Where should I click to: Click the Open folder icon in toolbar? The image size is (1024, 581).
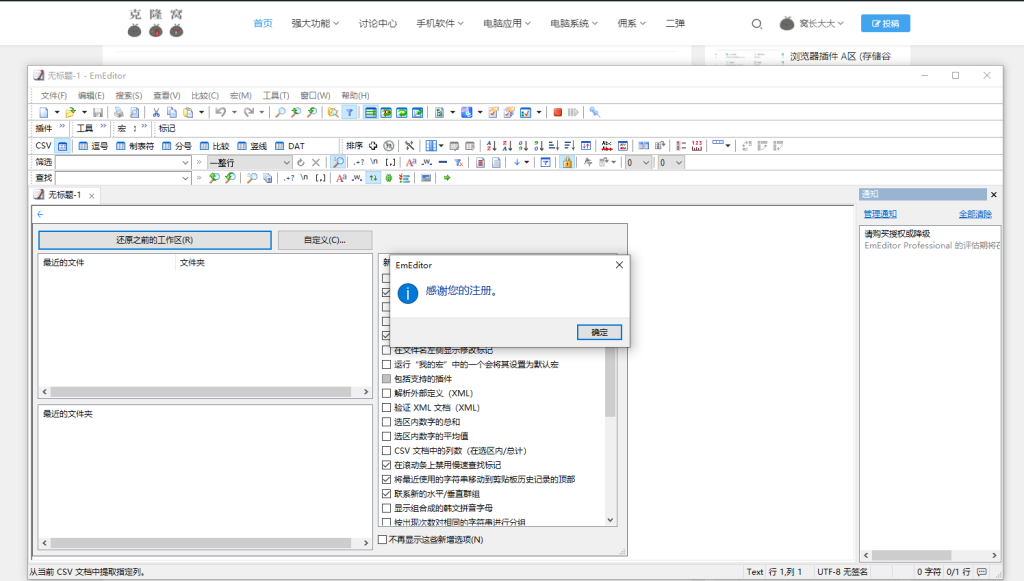[x=71, y=112]
